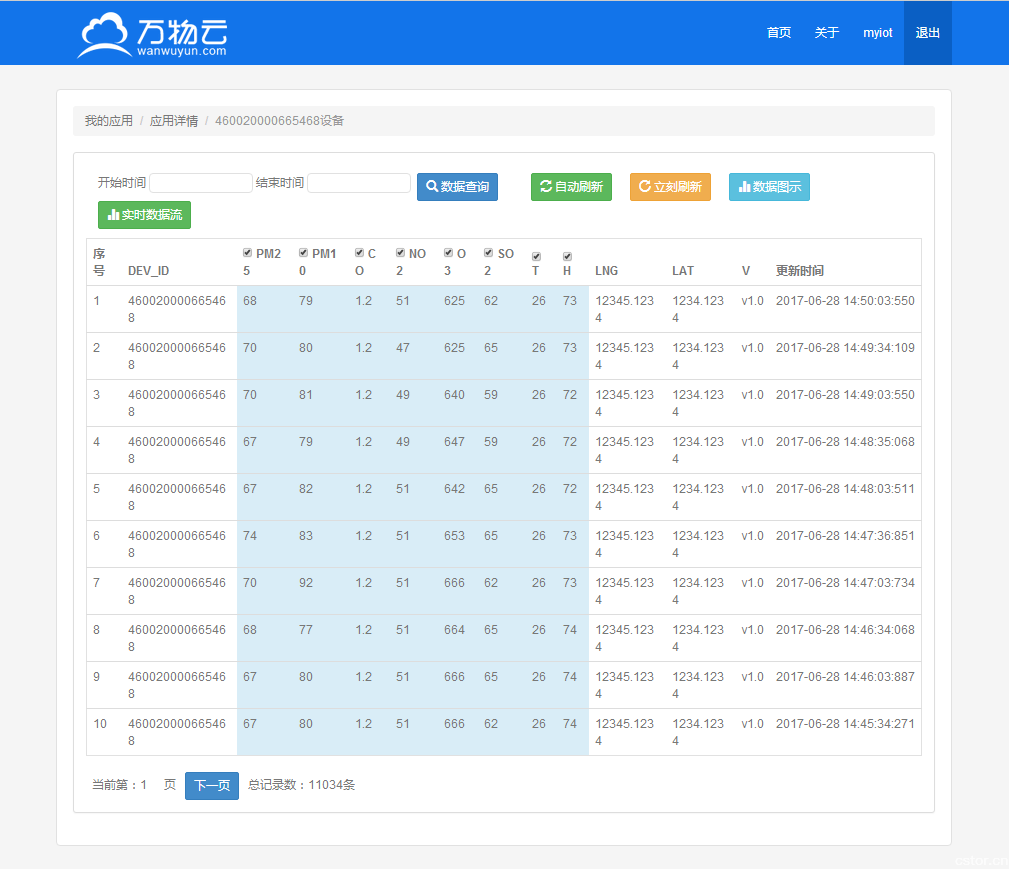The image size is (1009, 869).
Task: Go to 应用详情 breadcrumb
Action: point(174,121)
